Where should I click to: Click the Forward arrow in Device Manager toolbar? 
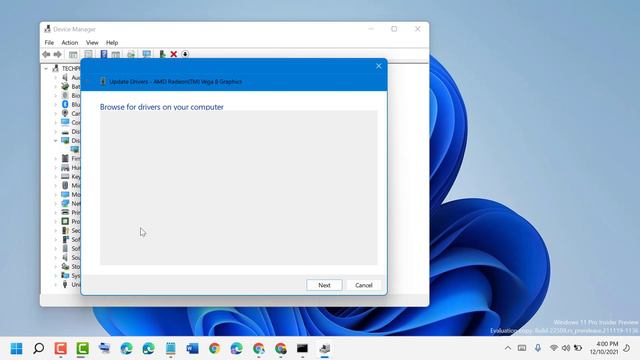pyautogui.click(x=58, y=54)
